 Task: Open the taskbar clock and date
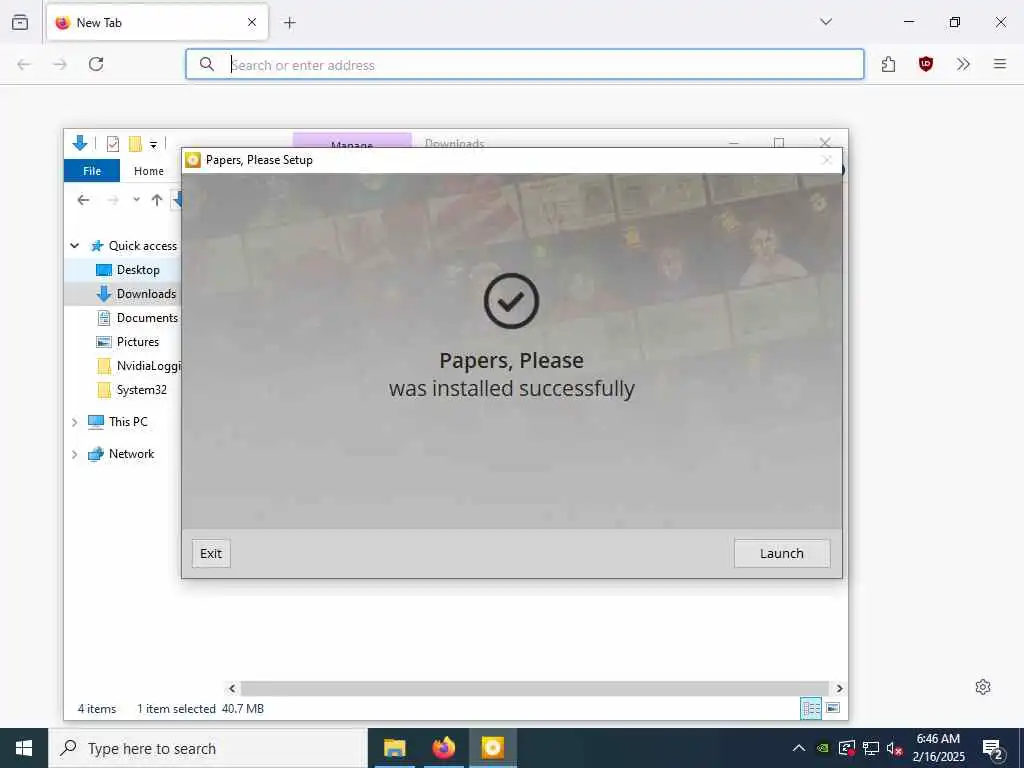point(938,748)
